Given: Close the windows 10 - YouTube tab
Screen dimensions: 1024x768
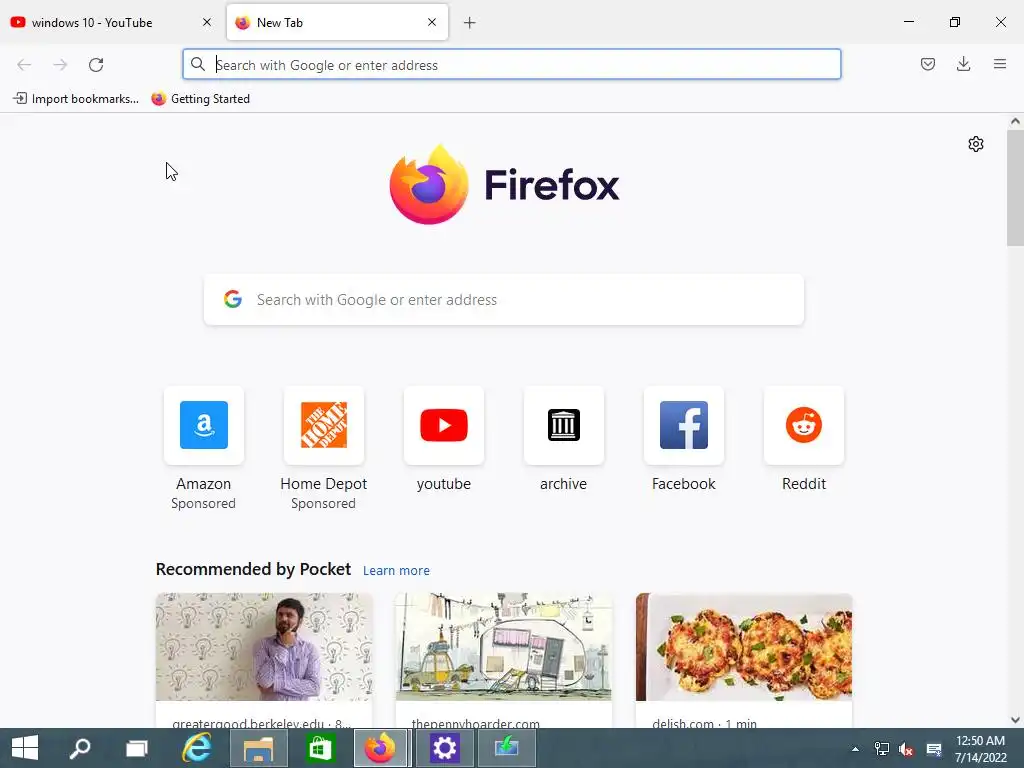Looking at the screenshot, I should [x=207, y=22].
